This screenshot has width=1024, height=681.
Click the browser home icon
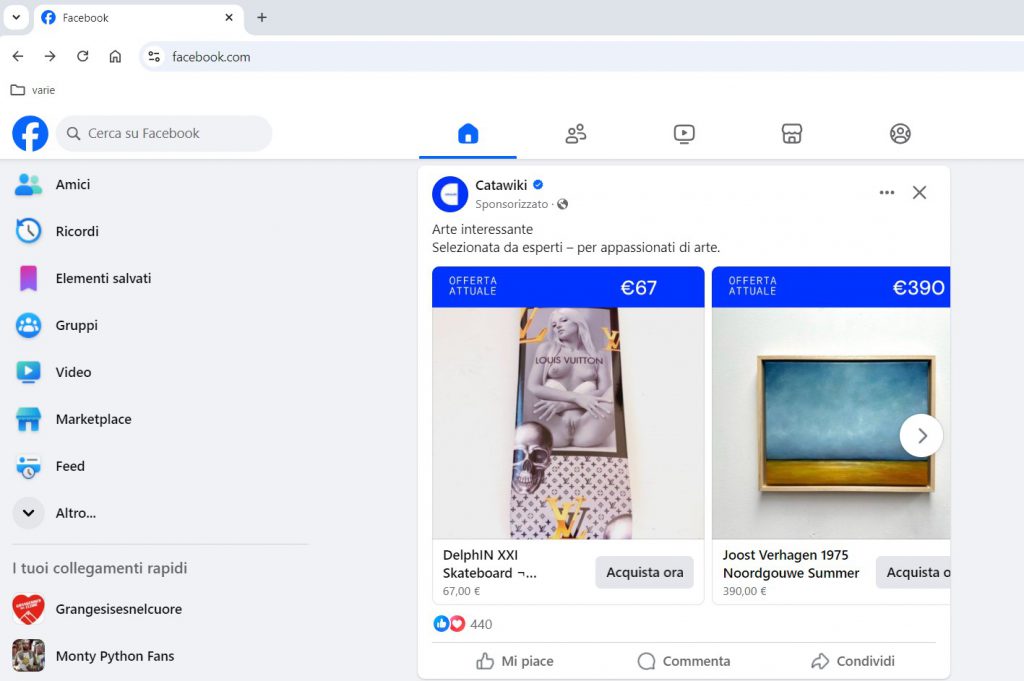115,57
